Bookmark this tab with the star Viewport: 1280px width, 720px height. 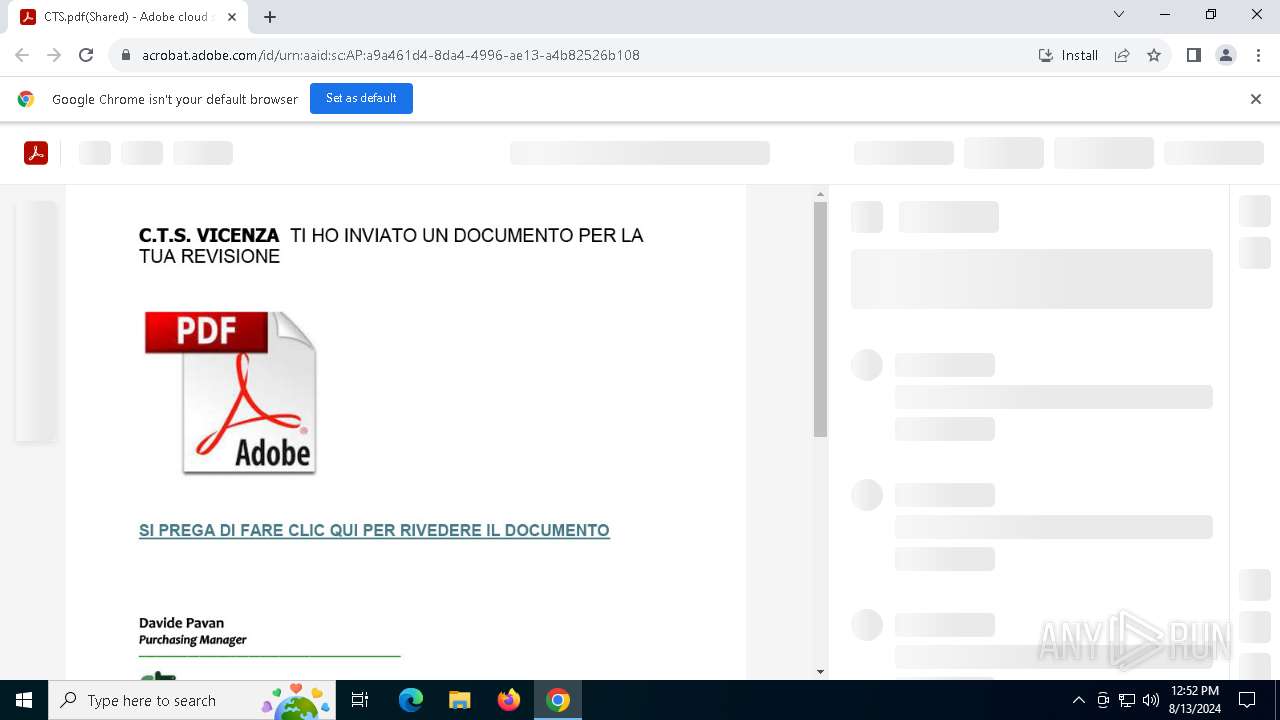(1154, 55)
